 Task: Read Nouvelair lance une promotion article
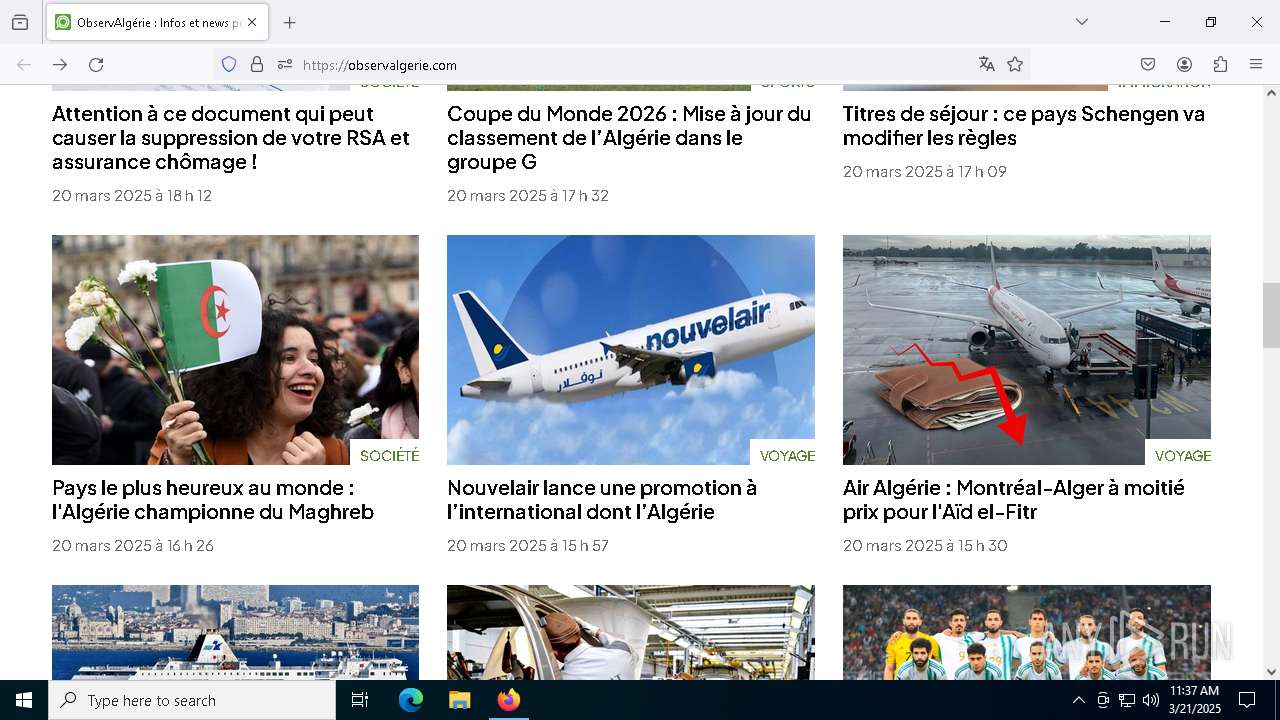602,500
